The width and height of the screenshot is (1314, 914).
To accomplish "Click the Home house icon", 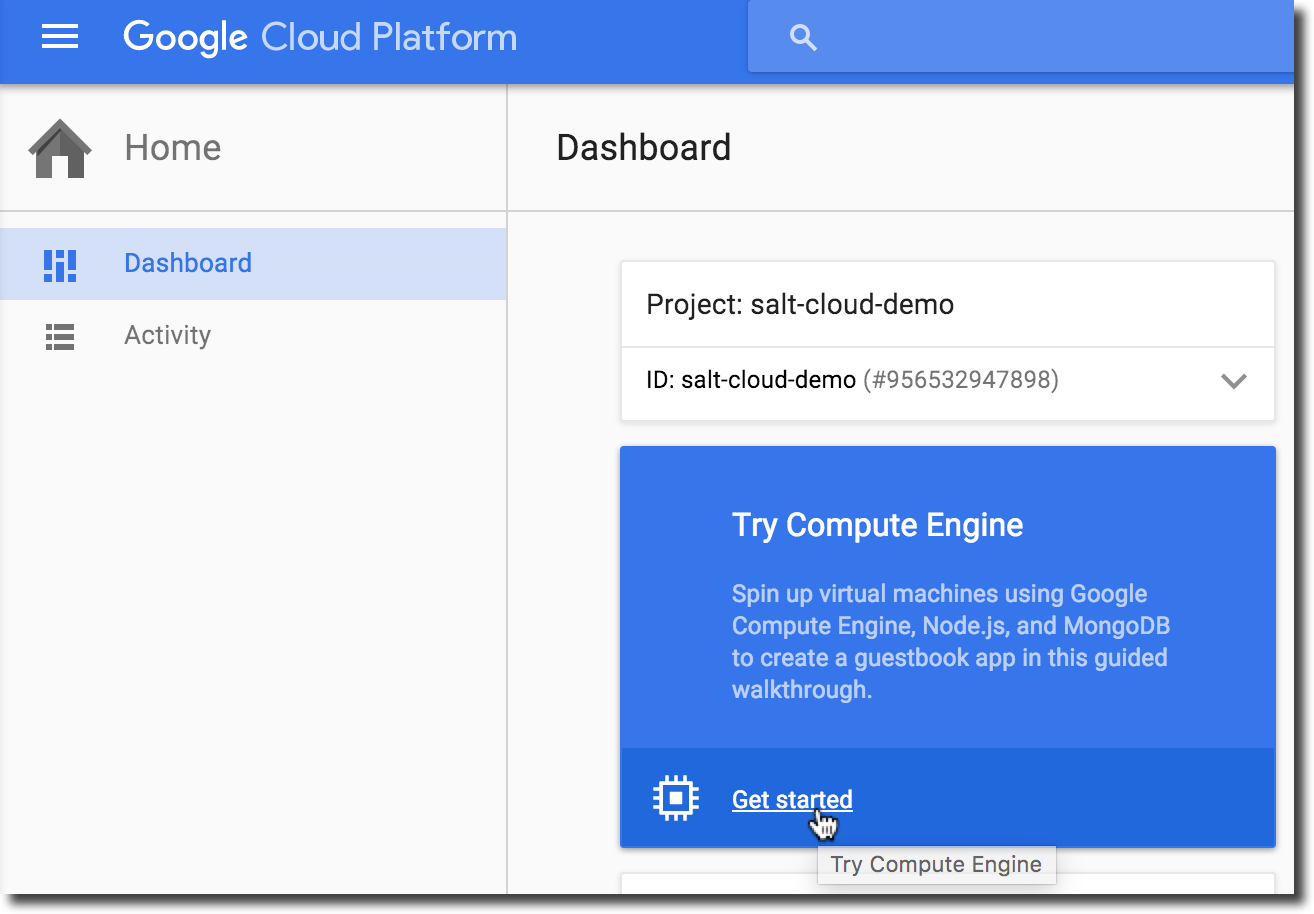I will [x=60, y=149].
